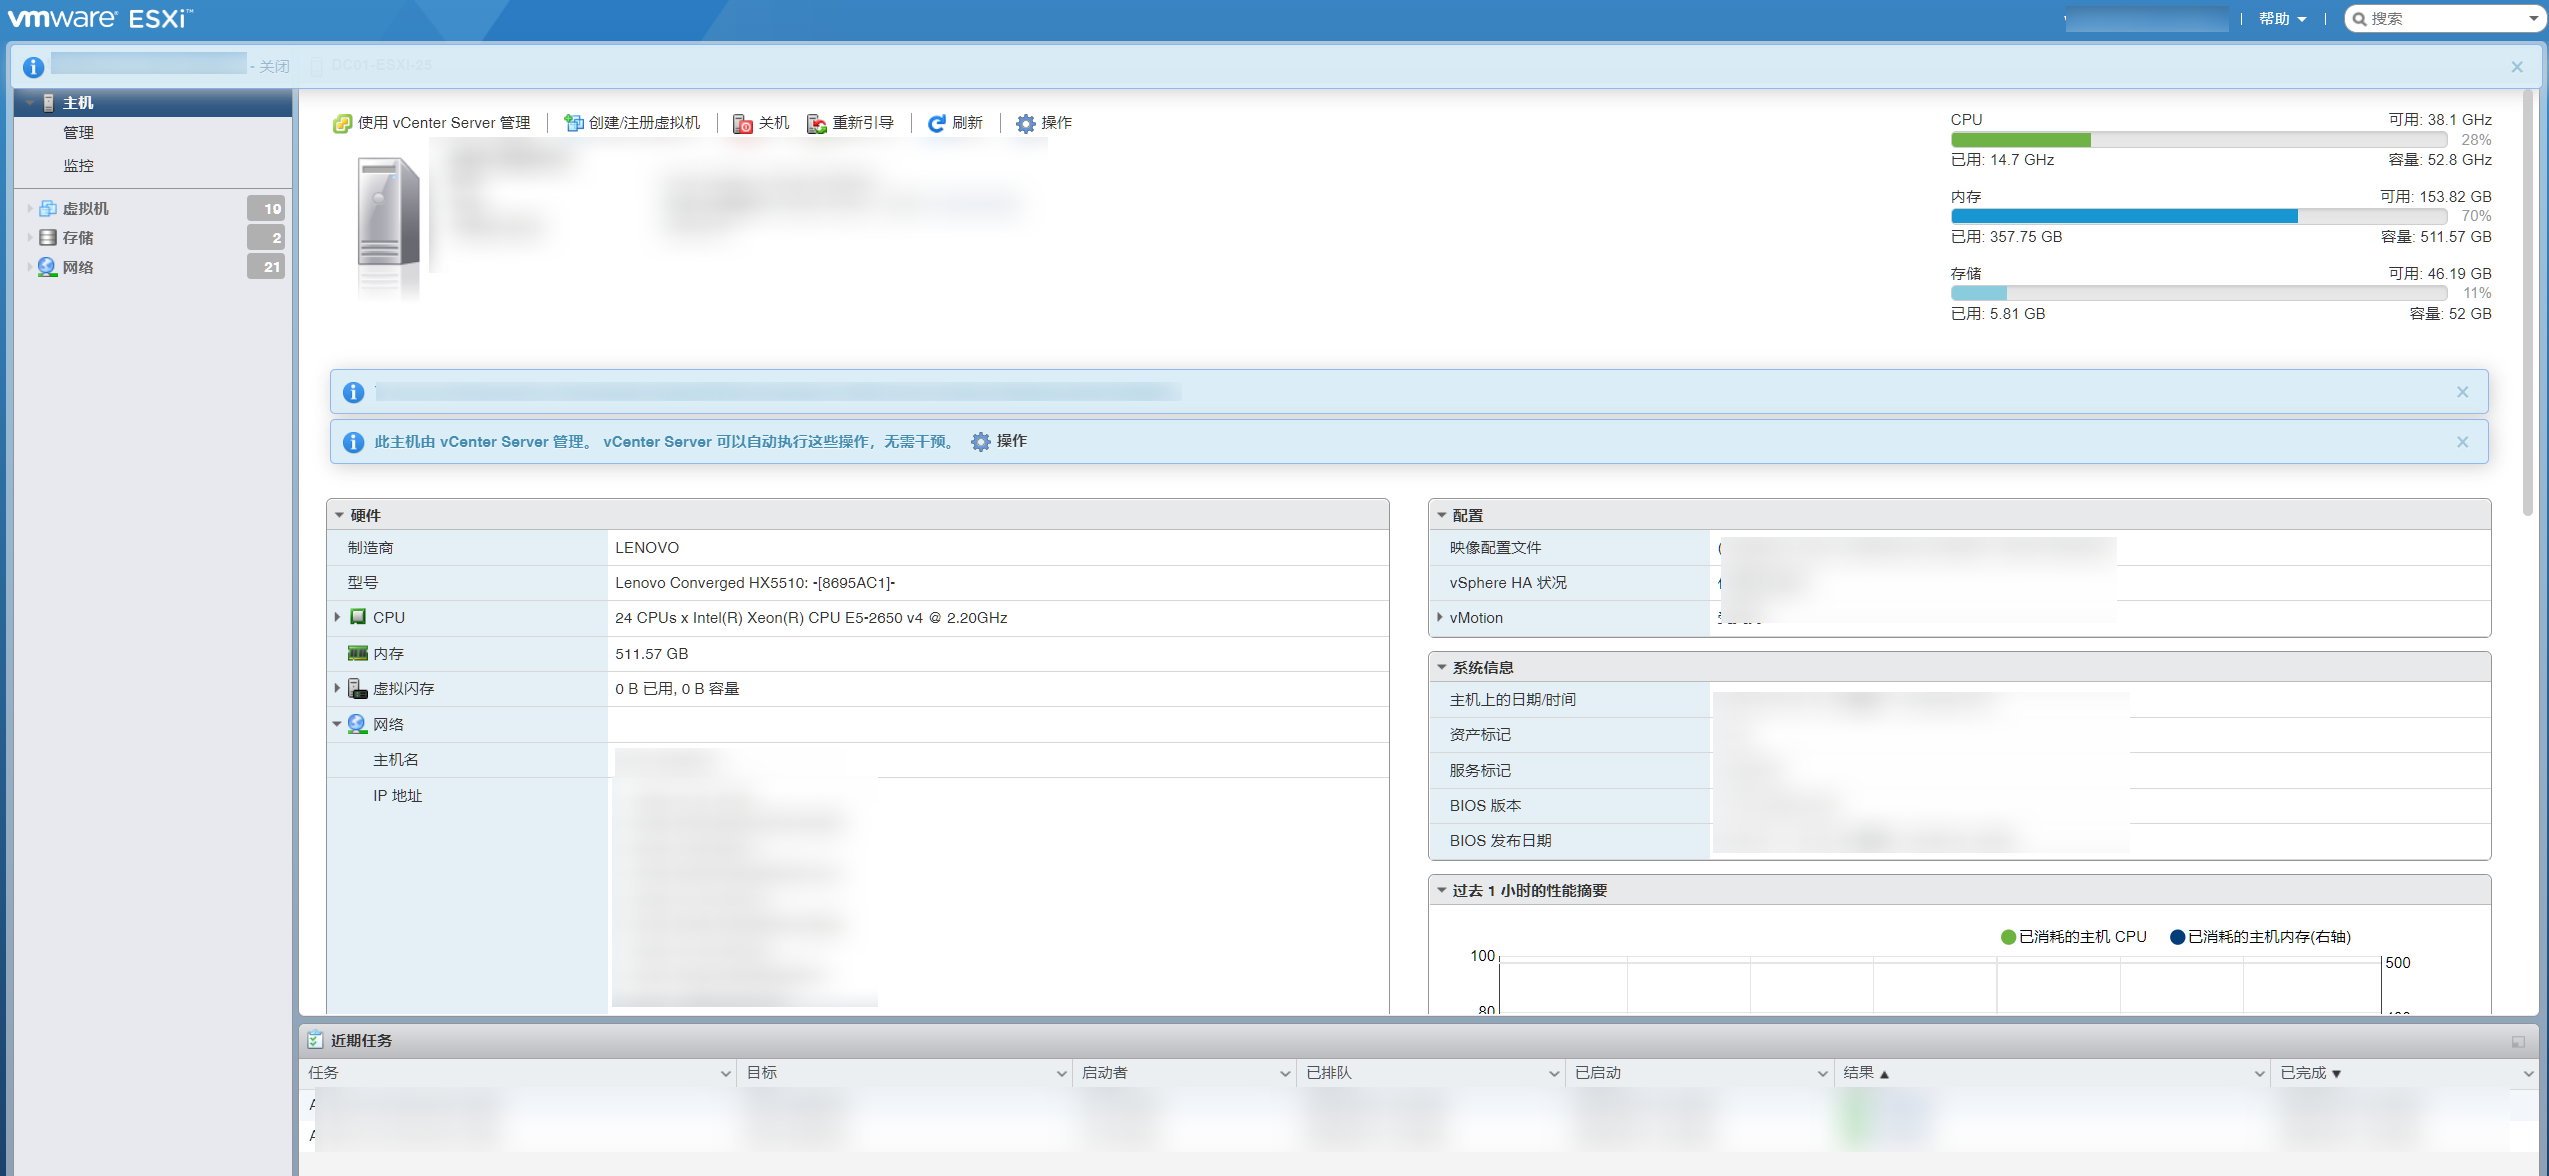Collapse the 配置 panel
The image size is (2549, 1176).
coord(1441,515)
